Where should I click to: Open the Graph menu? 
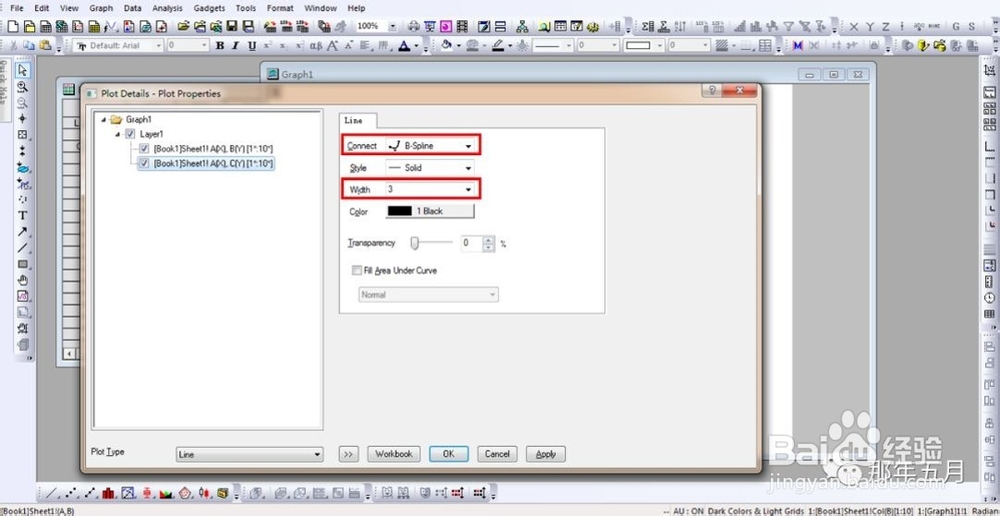pyautogui.click(x=101, y=8)
